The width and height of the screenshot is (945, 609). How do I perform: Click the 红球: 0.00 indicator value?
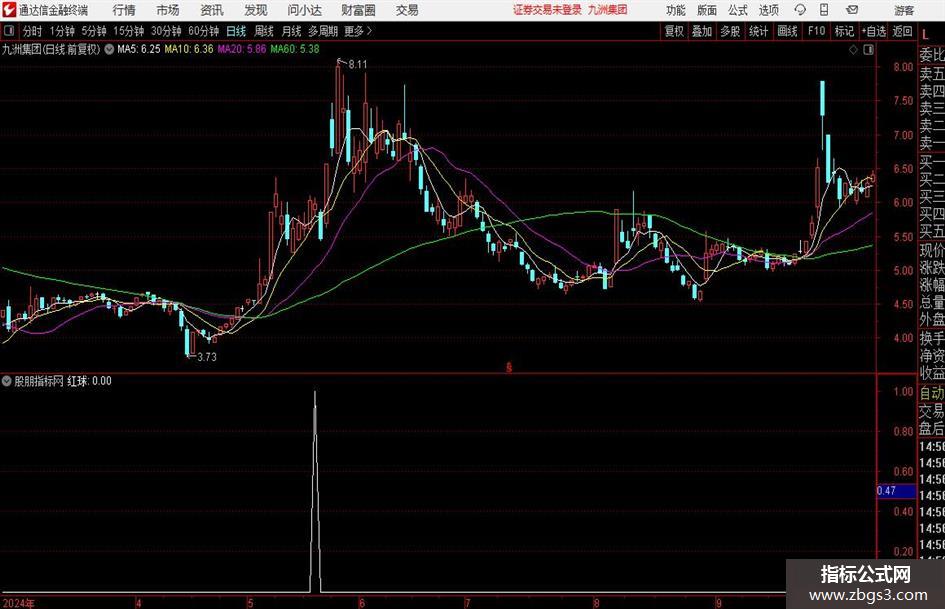point(89,381)
